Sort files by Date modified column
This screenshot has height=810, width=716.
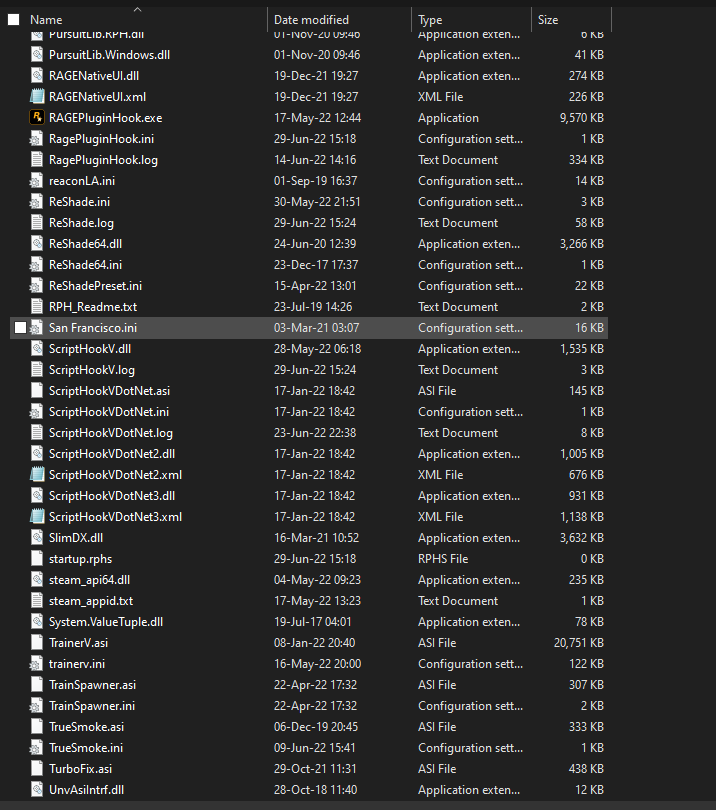pos(311,20)
